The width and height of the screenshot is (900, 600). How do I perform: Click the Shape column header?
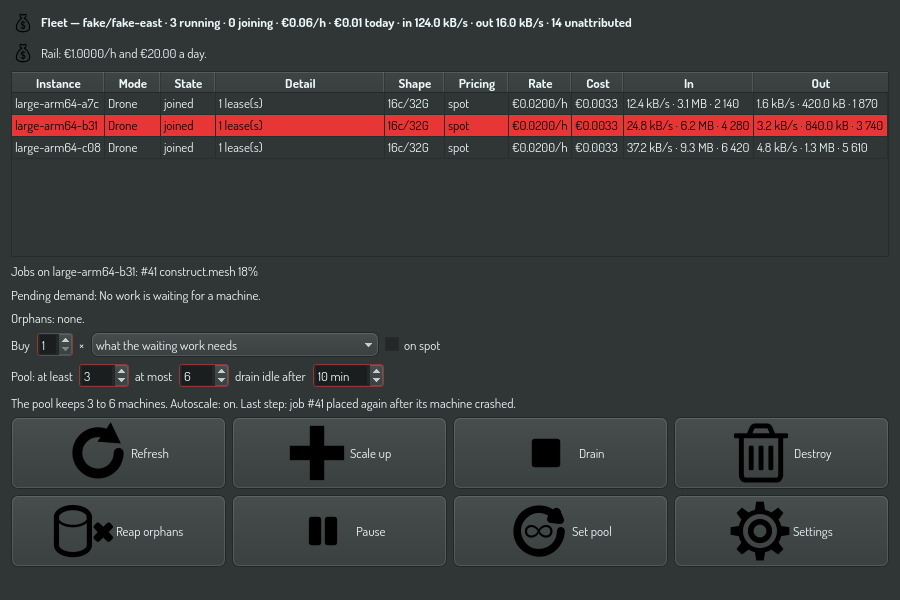(x=414, y=83)
